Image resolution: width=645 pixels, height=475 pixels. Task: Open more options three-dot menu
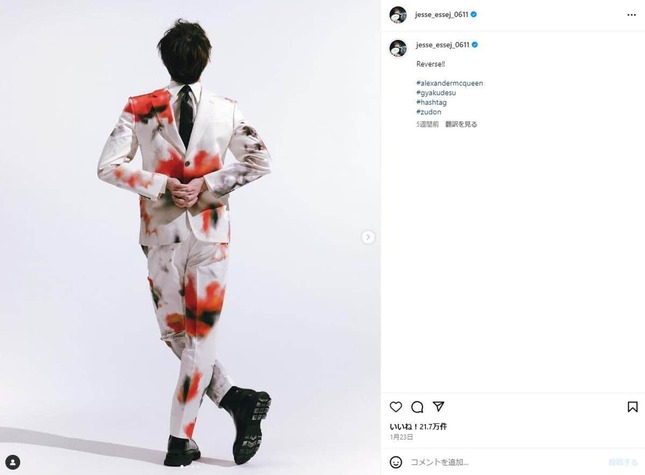[x=631, y=15]
